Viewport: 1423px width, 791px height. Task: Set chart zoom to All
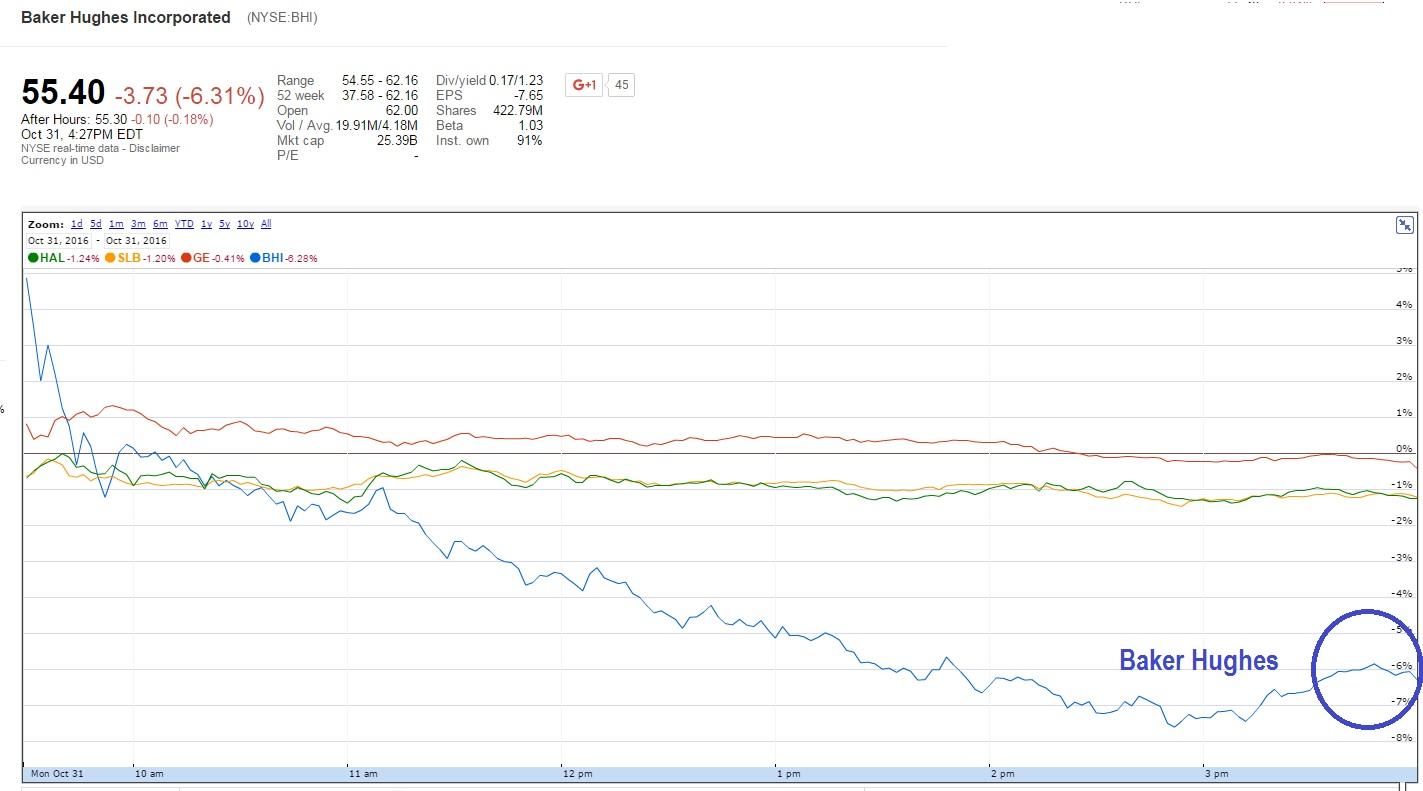click(266, 224)
